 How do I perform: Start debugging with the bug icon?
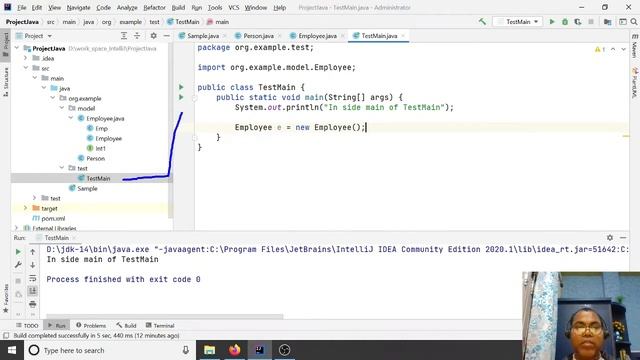565,22
